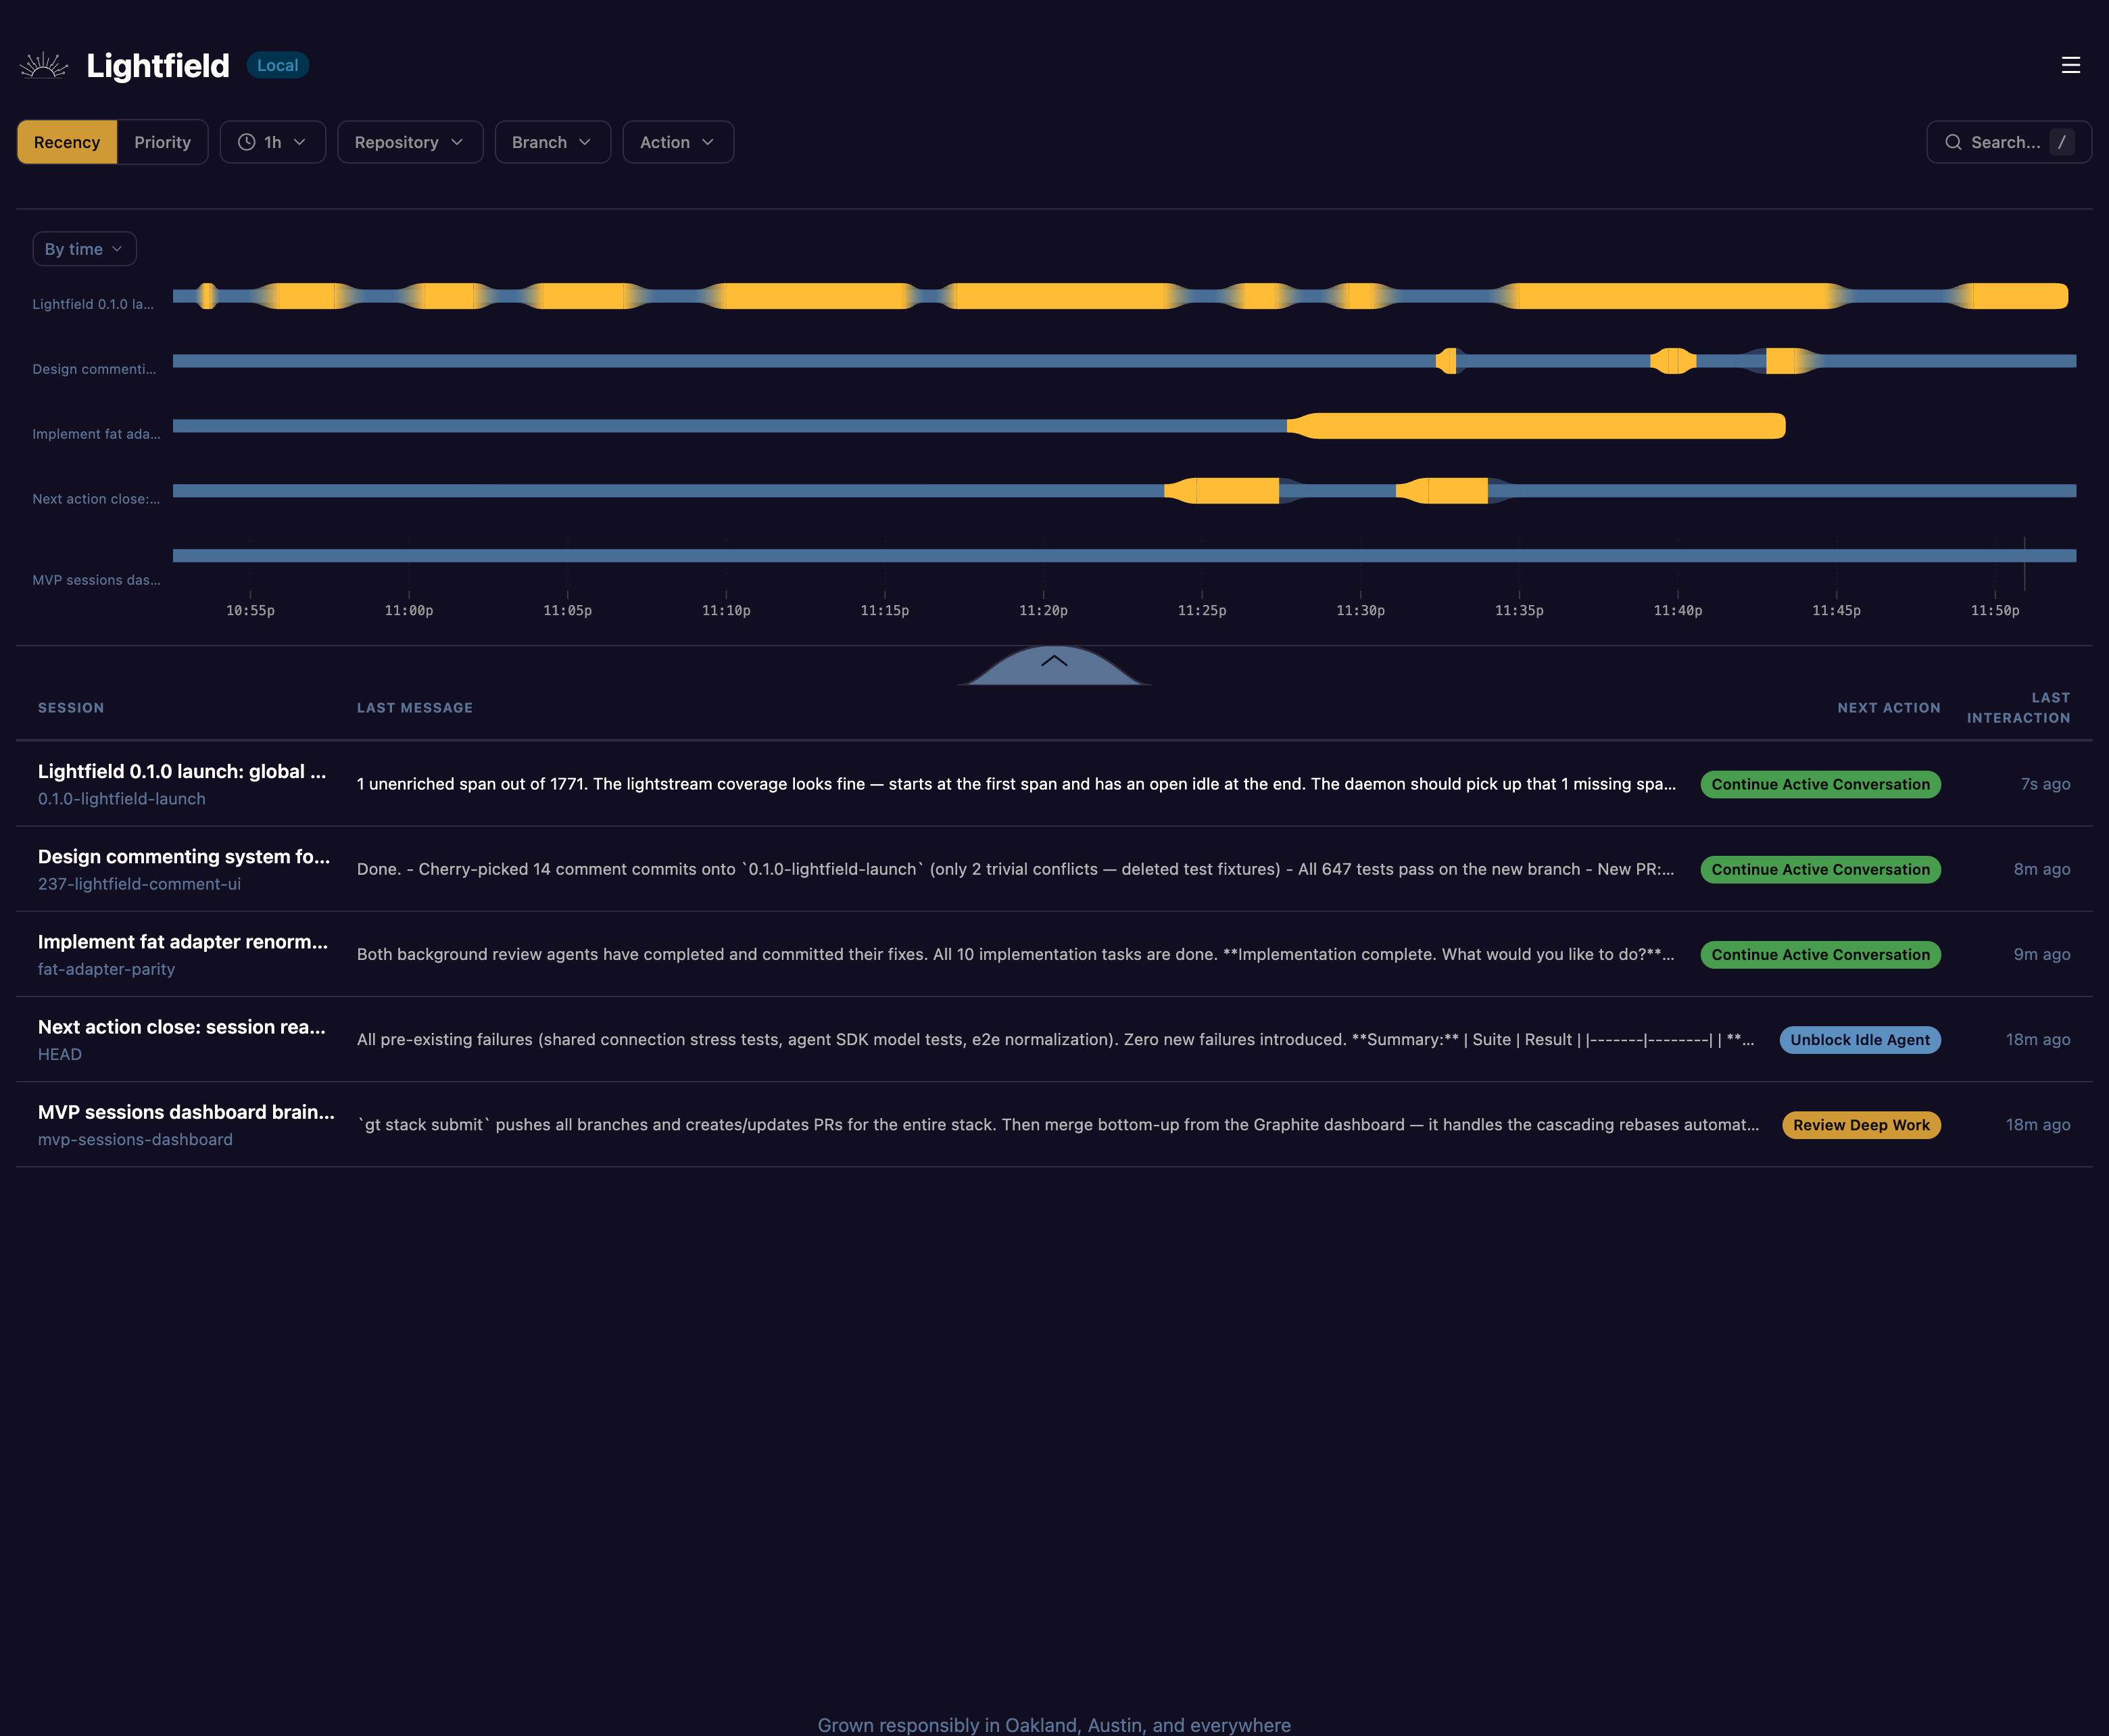Open the Design commenting system session
The height and width of the screenshot is (1736, 2109).
click(183, 857)
